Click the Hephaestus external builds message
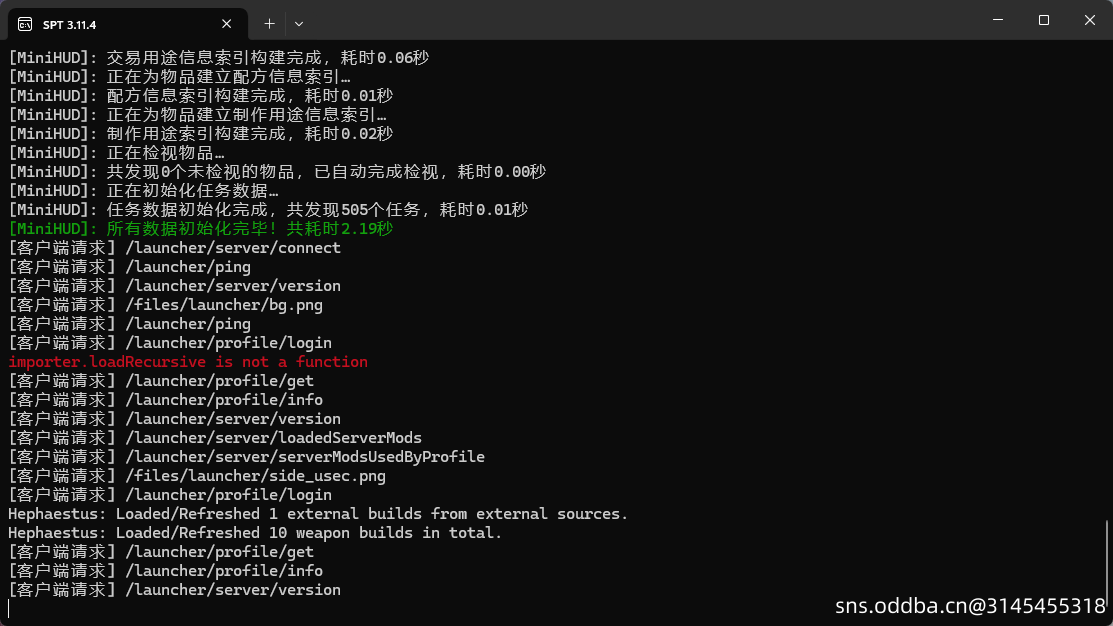 point(318,514)
